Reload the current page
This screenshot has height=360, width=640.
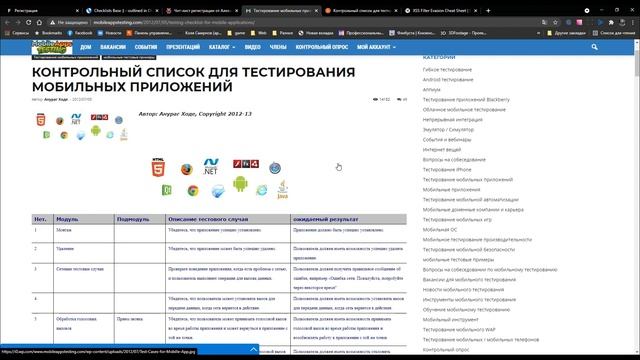click(29, 22)
